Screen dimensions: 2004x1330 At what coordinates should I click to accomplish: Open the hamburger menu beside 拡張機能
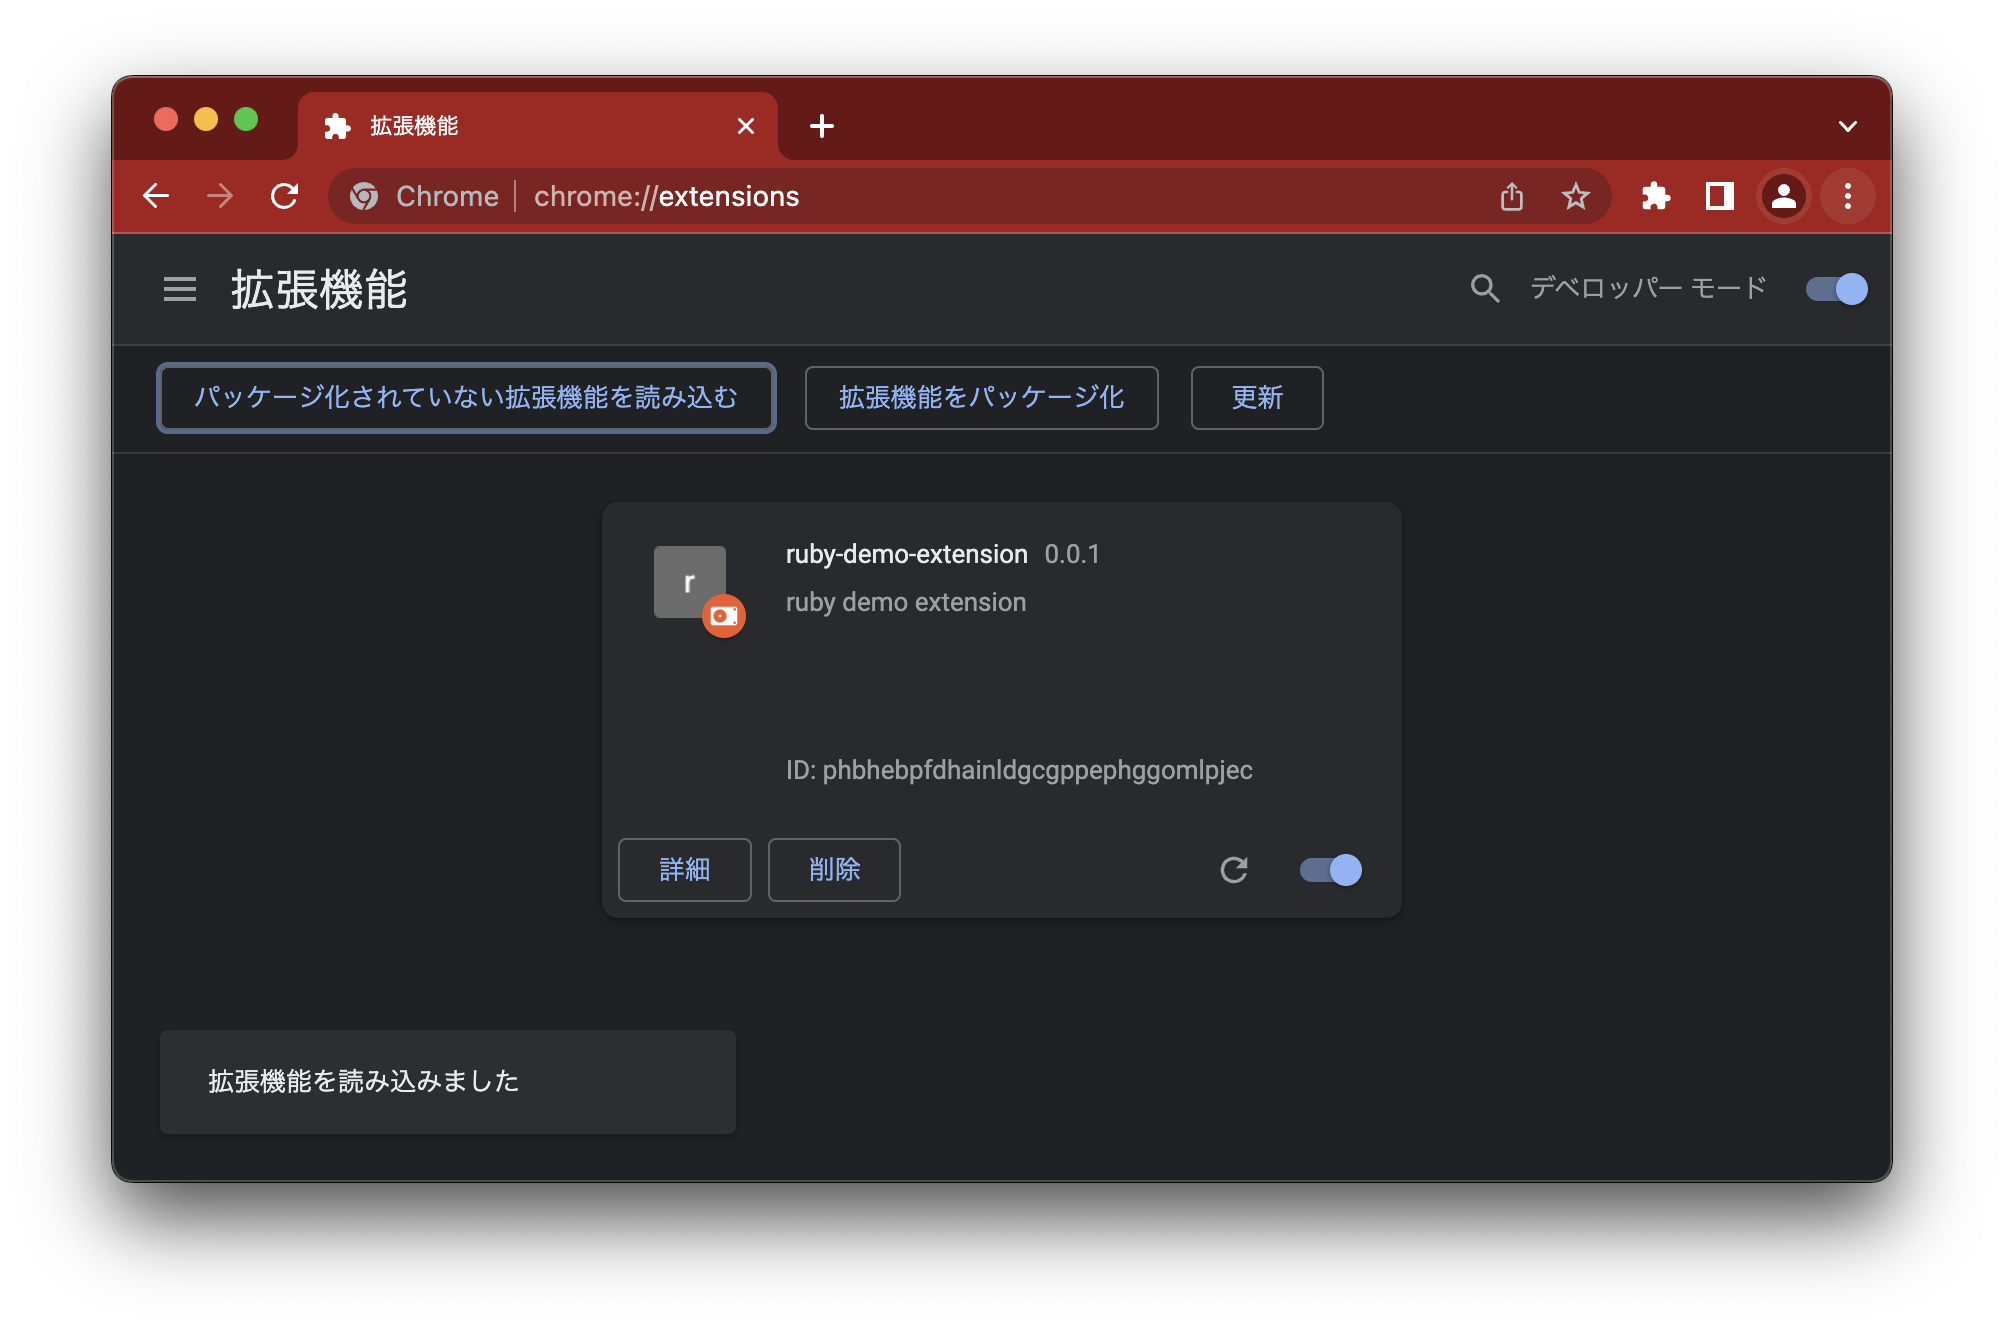click(x=180, y=290)
